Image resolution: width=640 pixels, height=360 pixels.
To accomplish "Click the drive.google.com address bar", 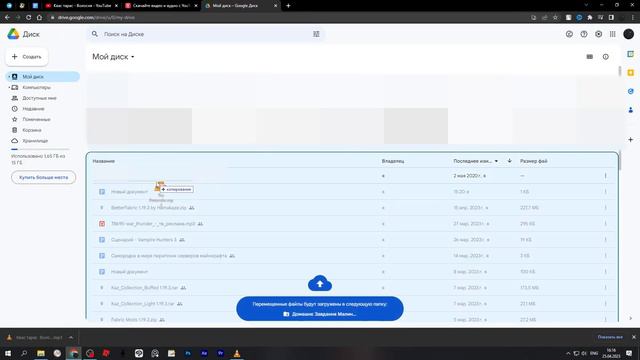I will click(286, 18).
